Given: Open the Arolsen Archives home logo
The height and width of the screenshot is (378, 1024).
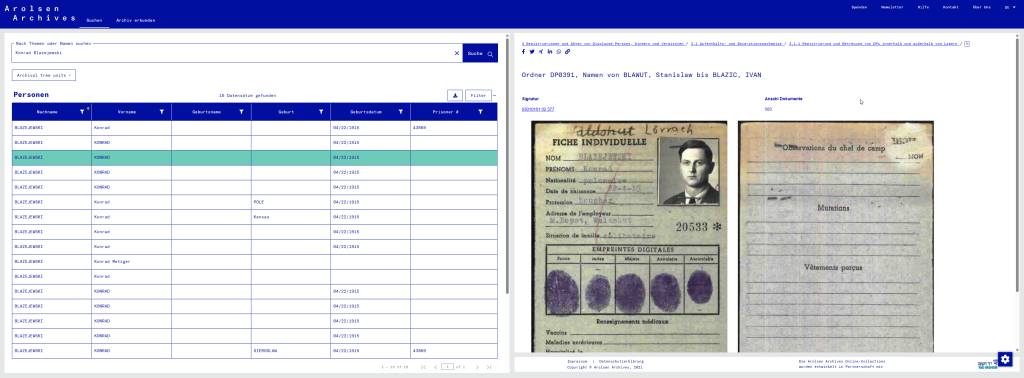Looking at the screenshot, I should (39, 14).
